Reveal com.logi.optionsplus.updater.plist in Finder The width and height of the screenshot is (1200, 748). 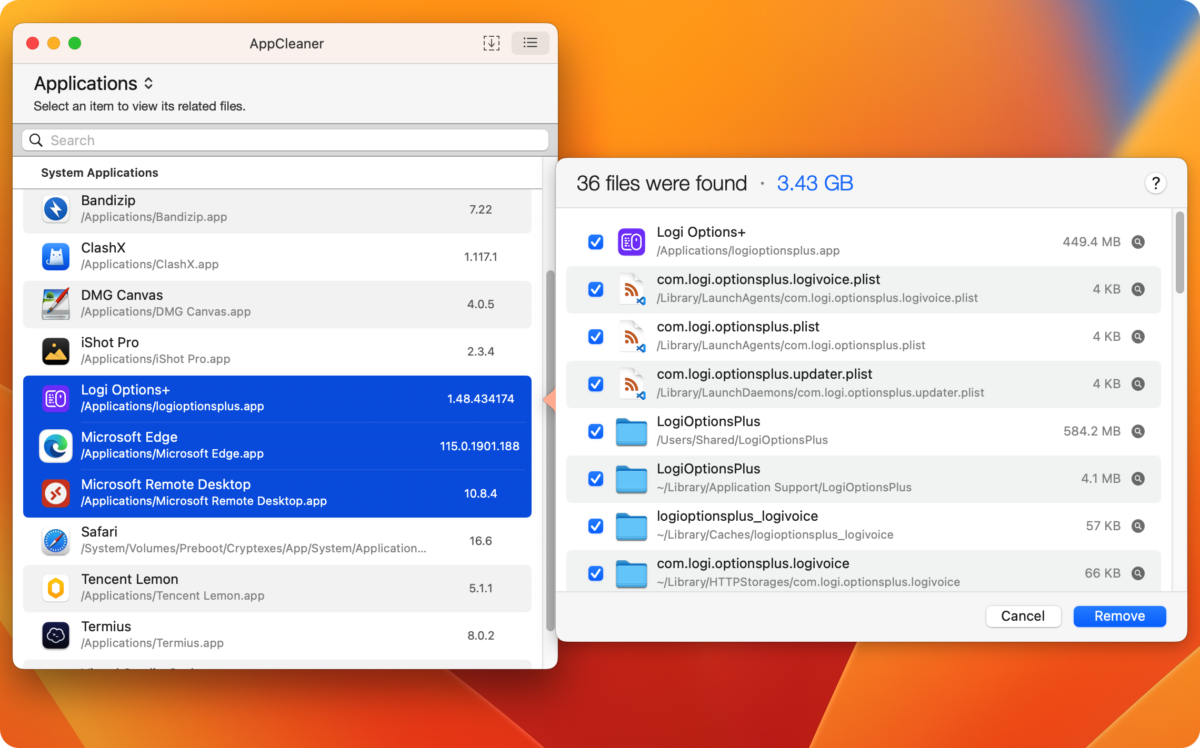pos(1138,384)
